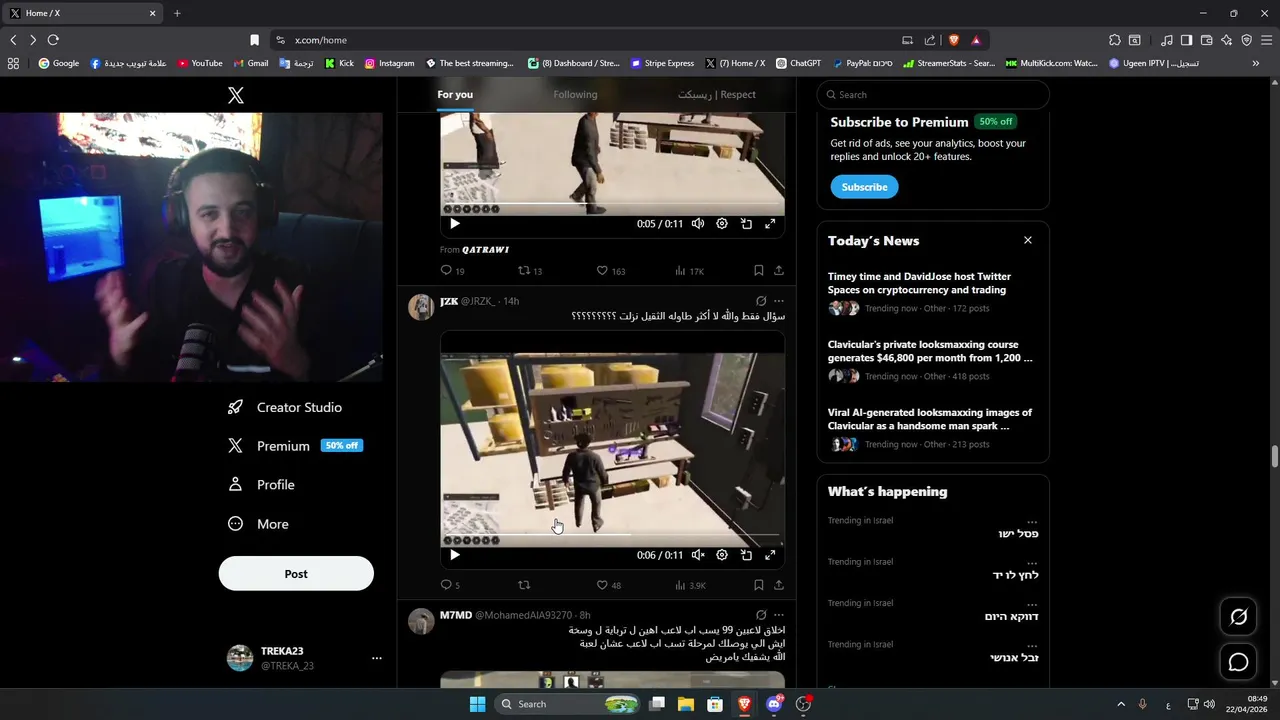
Task: Share the QATRAWI video post
Action: coord(779,271)
